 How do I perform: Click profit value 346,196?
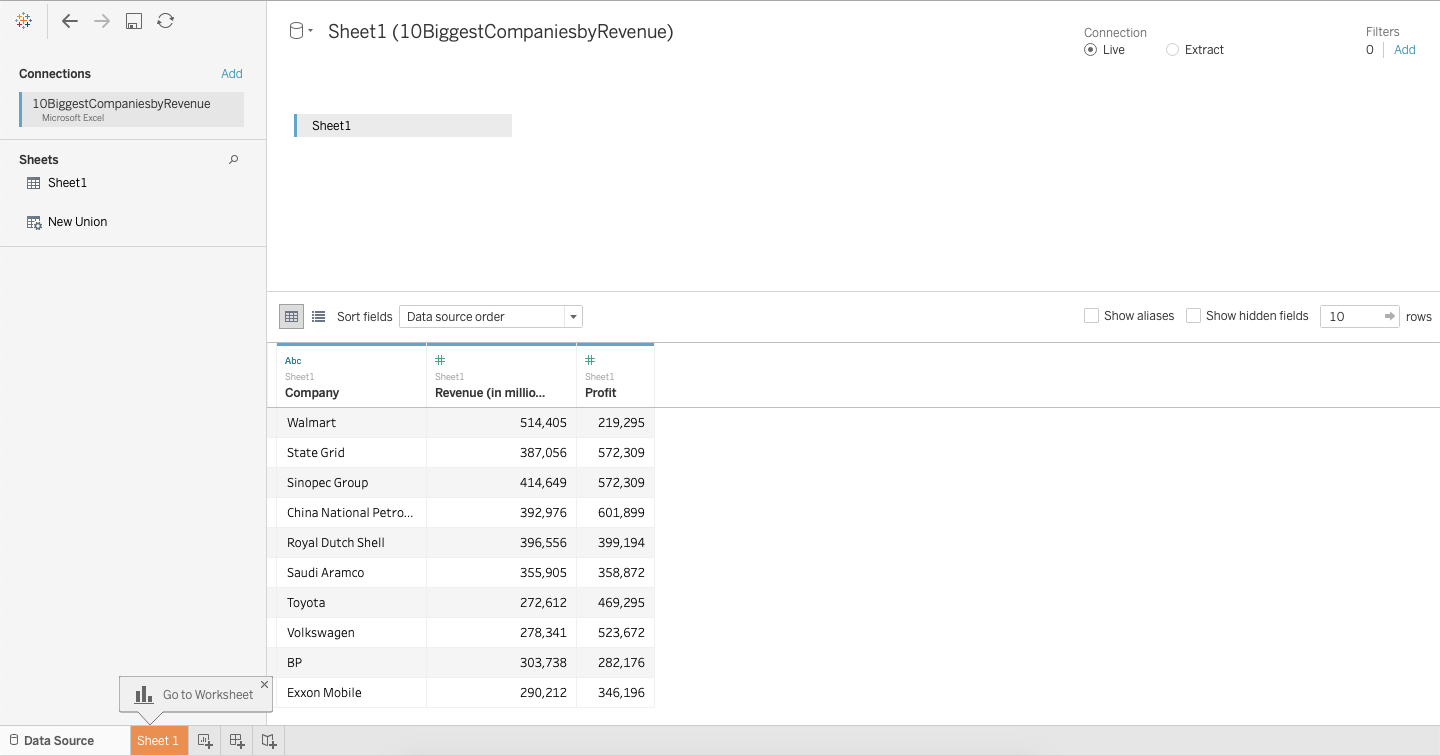tap(621, 693)
